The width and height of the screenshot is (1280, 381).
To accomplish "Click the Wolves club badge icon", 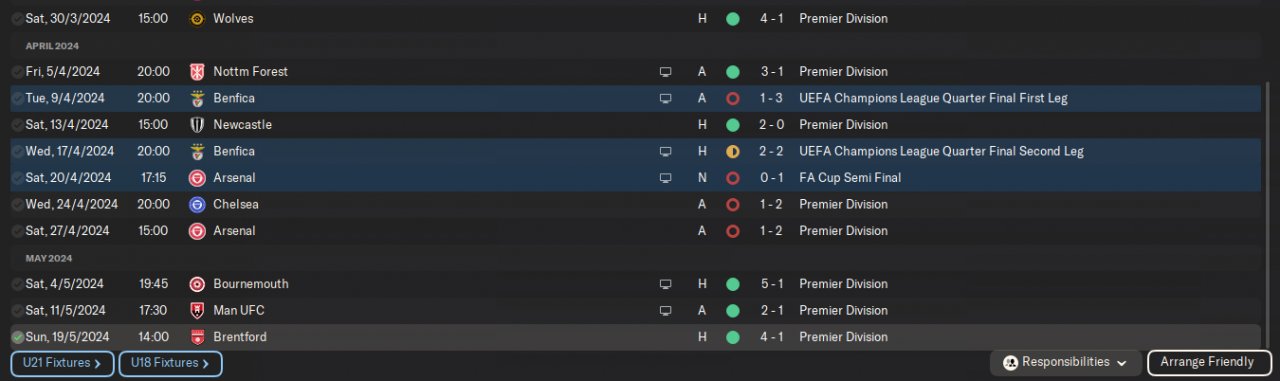I will [x=197, y=19].
